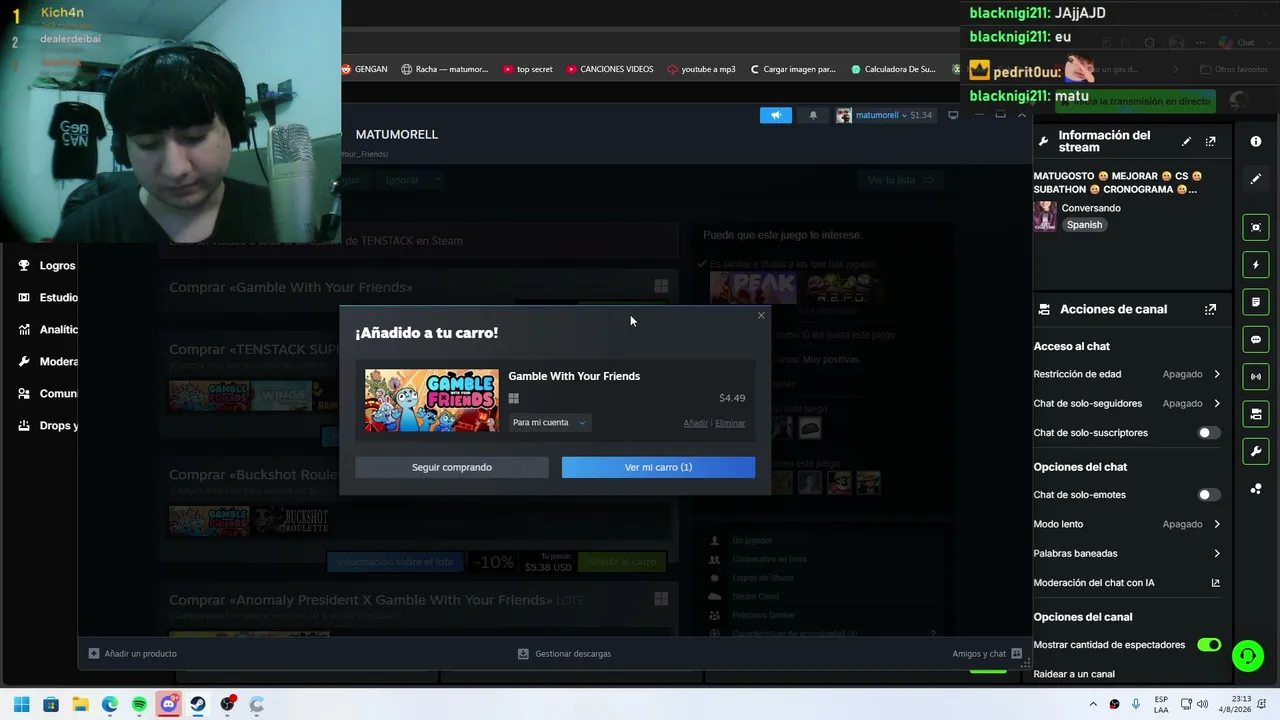Open 'Amigos y chat' in Steam
The height and width of the screenshot is (720, 1280).
pos(987,654)
